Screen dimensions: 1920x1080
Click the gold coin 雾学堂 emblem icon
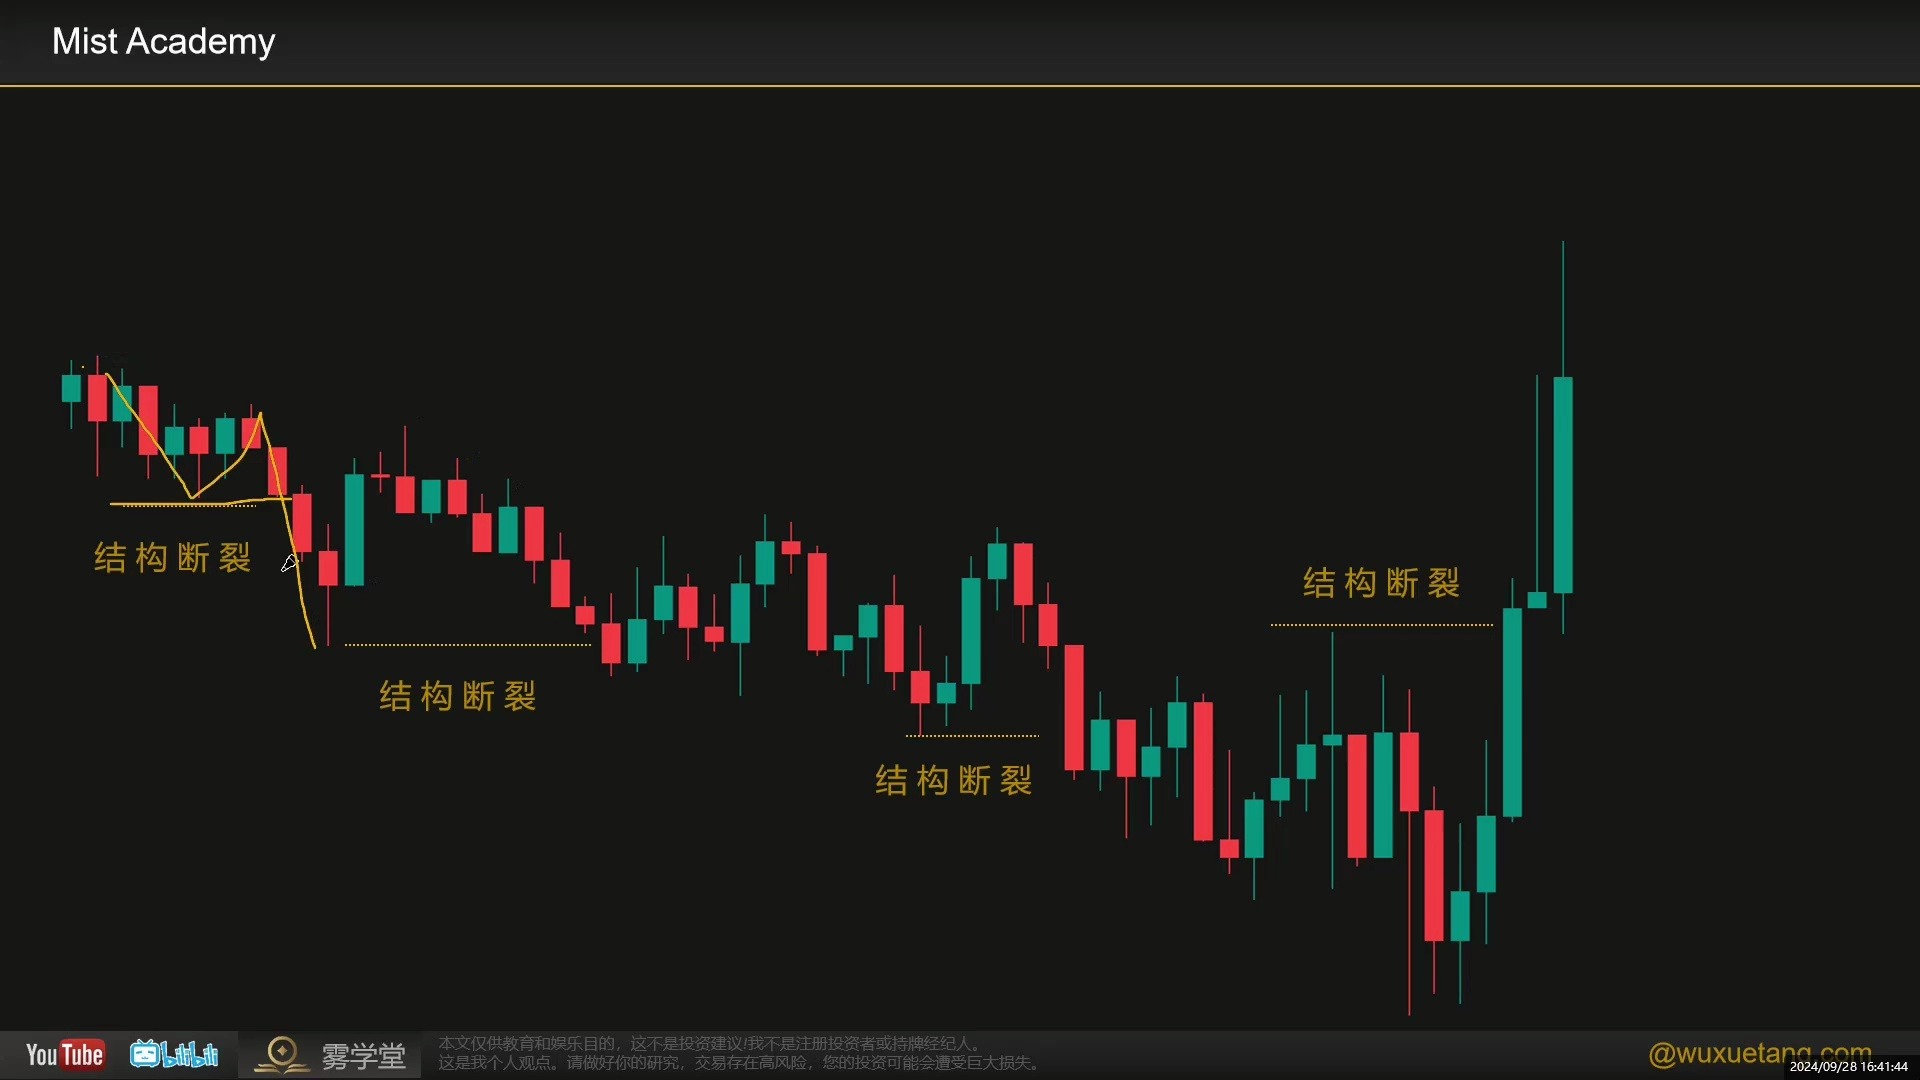282,1055
